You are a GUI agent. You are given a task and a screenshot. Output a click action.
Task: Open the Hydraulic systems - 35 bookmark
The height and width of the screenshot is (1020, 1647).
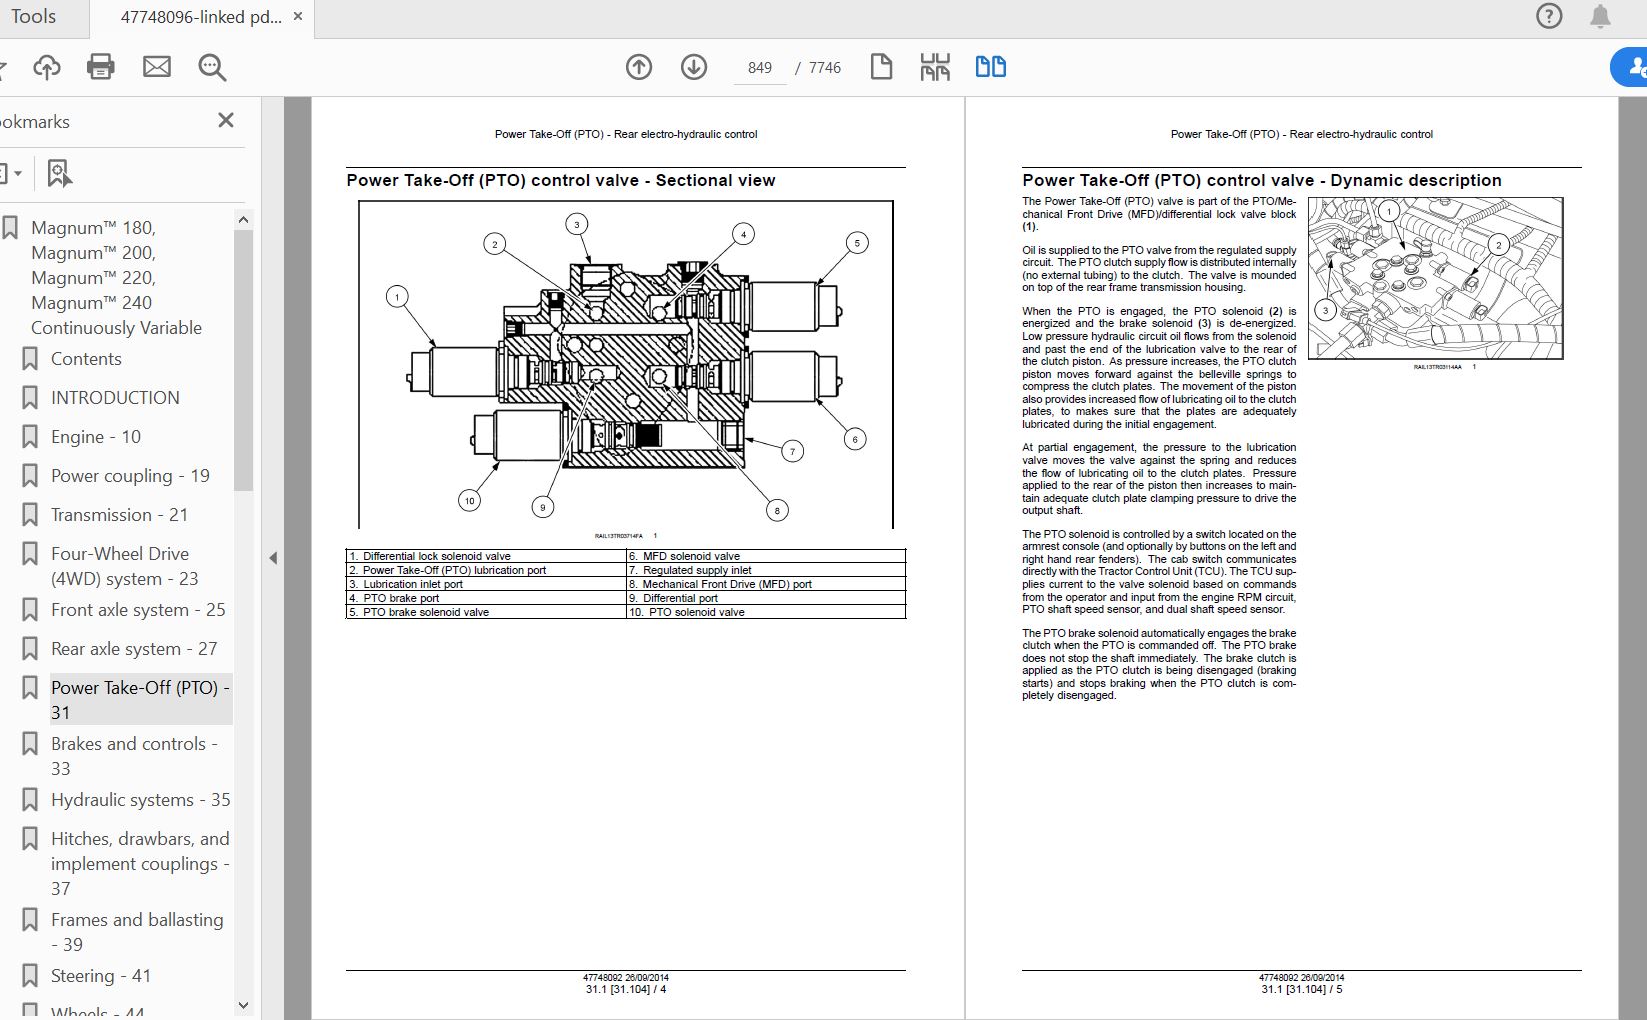point(140,800)
